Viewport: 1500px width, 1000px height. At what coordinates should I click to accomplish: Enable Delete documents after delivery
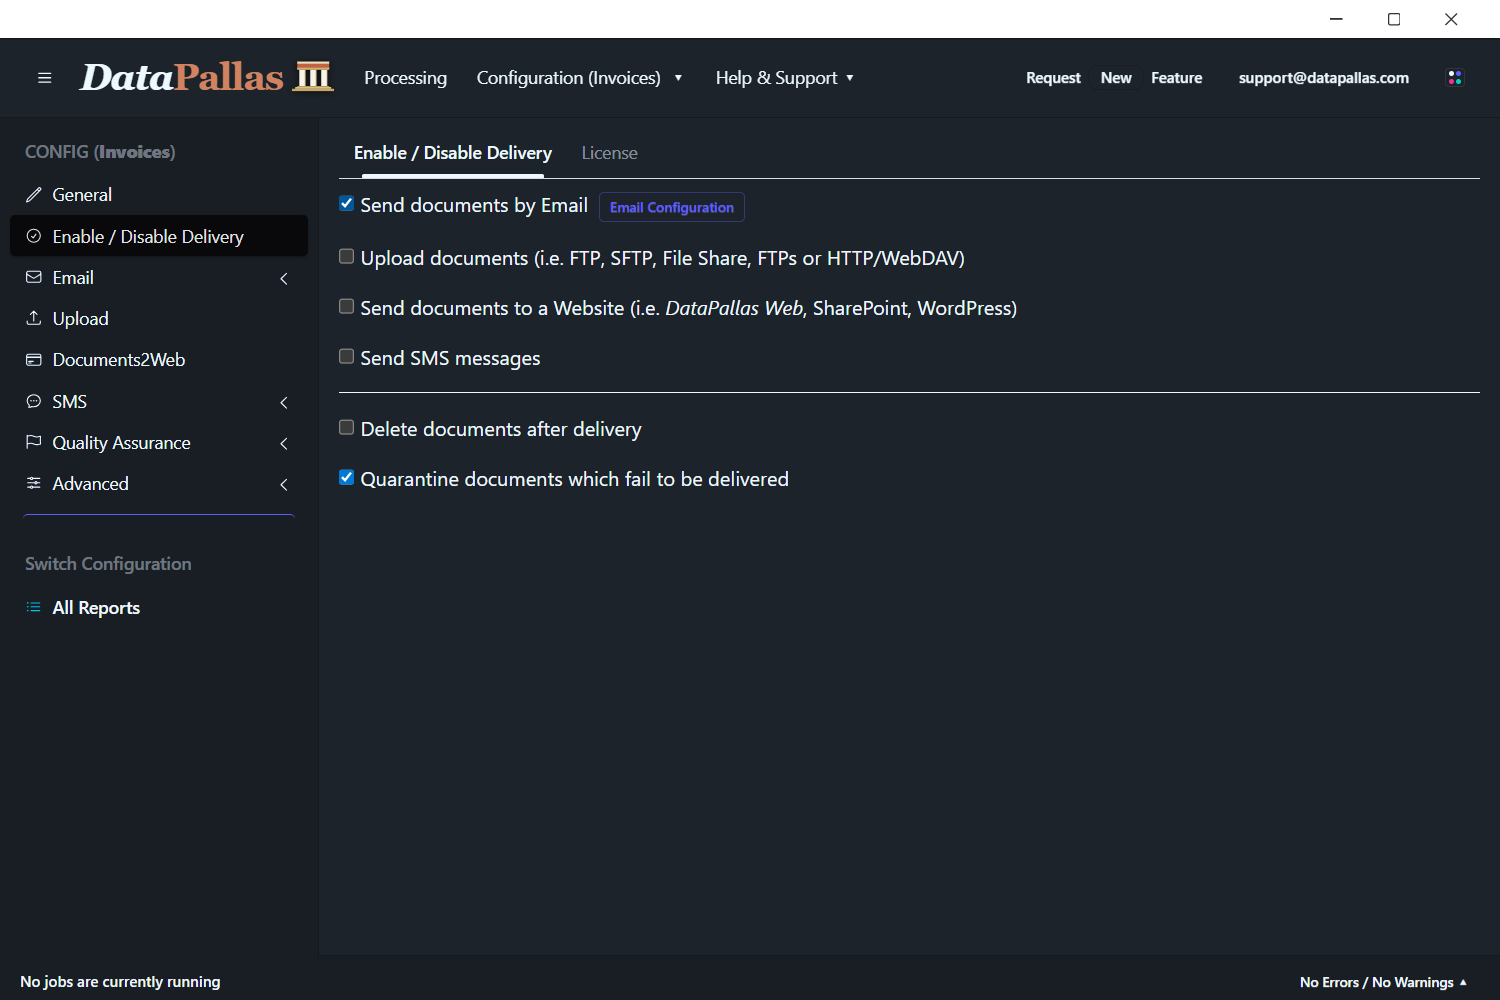pyautogui.click(x=347, y=428)
